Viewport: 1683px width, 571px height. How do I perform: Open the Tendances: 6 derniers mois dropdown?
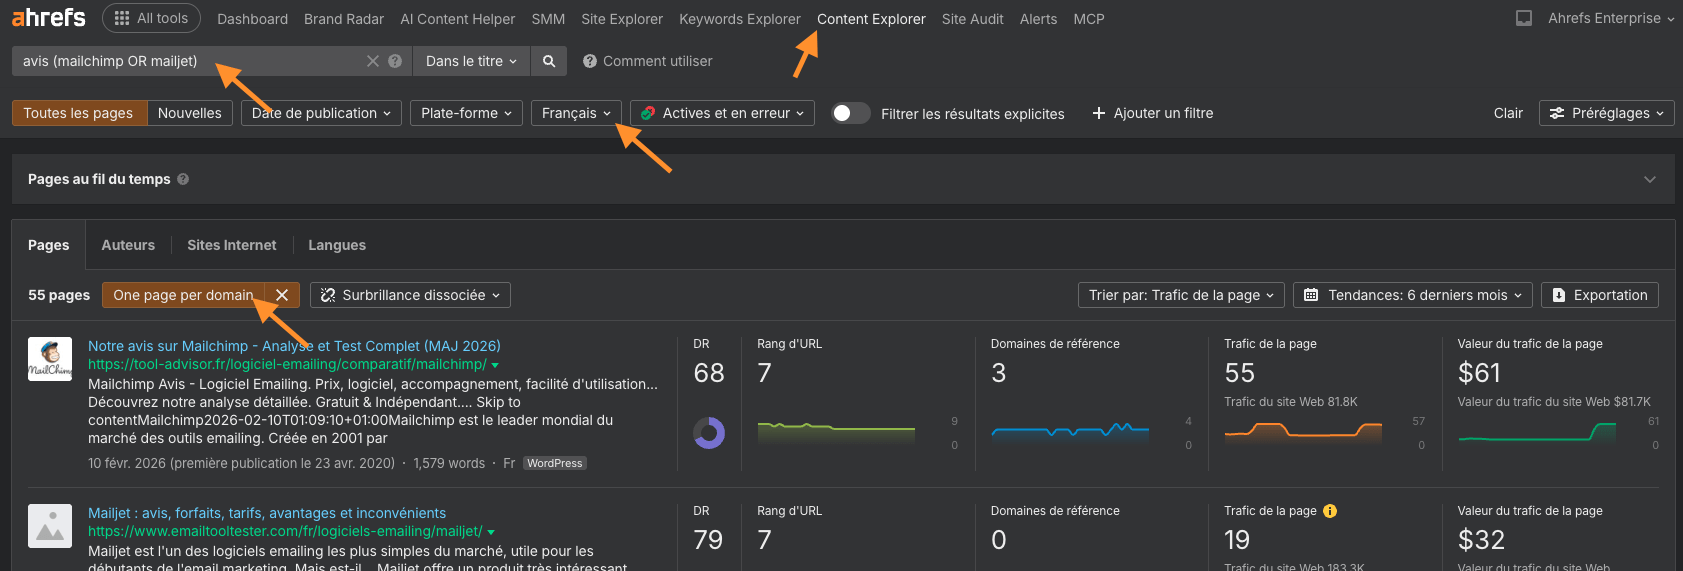1413,295
